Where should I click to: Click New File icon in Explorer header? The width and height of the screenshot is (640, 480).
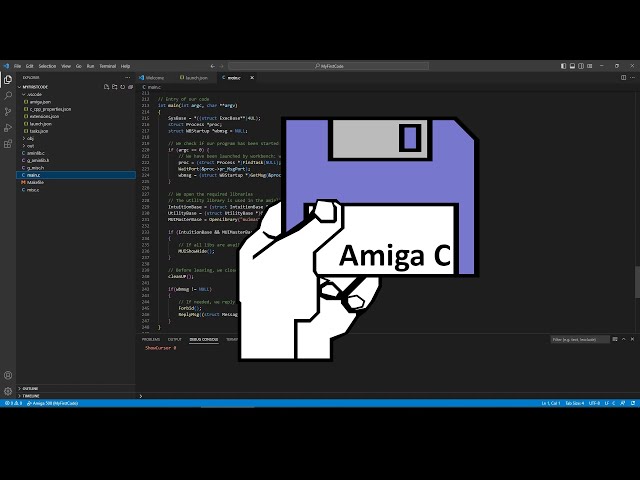tap(107, 87)
